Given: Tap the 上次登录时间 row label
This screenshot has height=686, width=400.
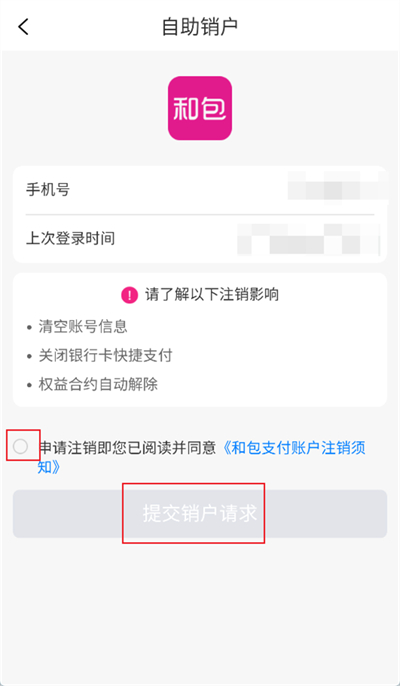Looking at the screenshot, I should click(x=70, y=239).
